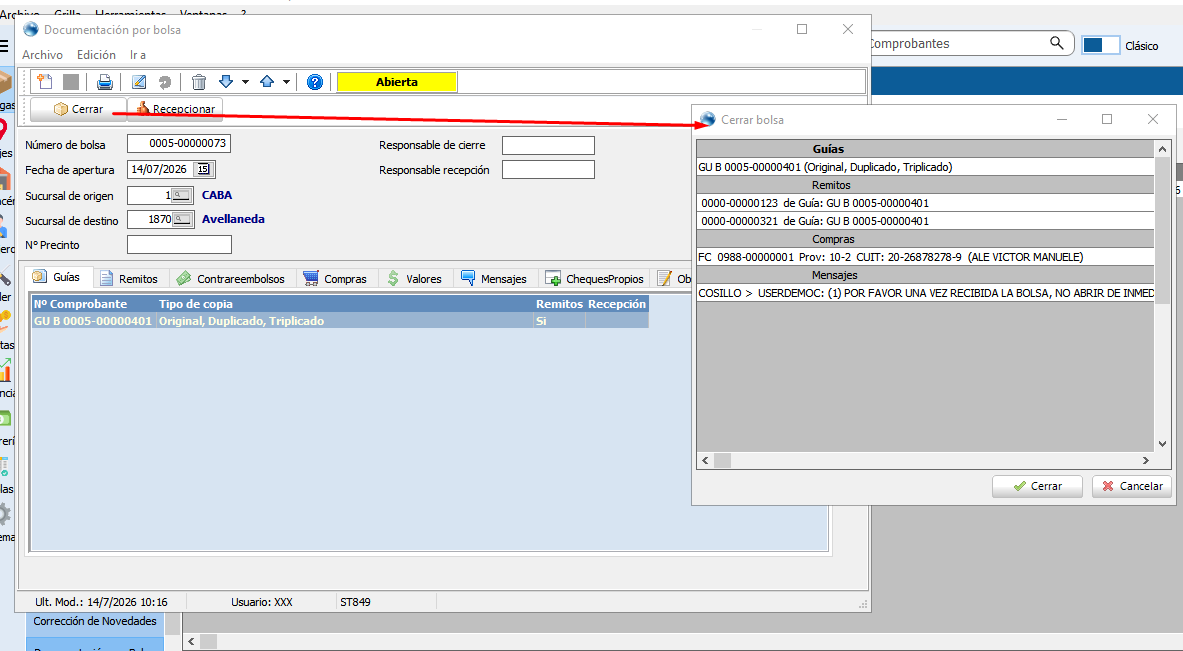Click the Sucursal de destino number field
Image resolution: width=1183 pixels, height=651 pixels.
click(x=150, y=220)
